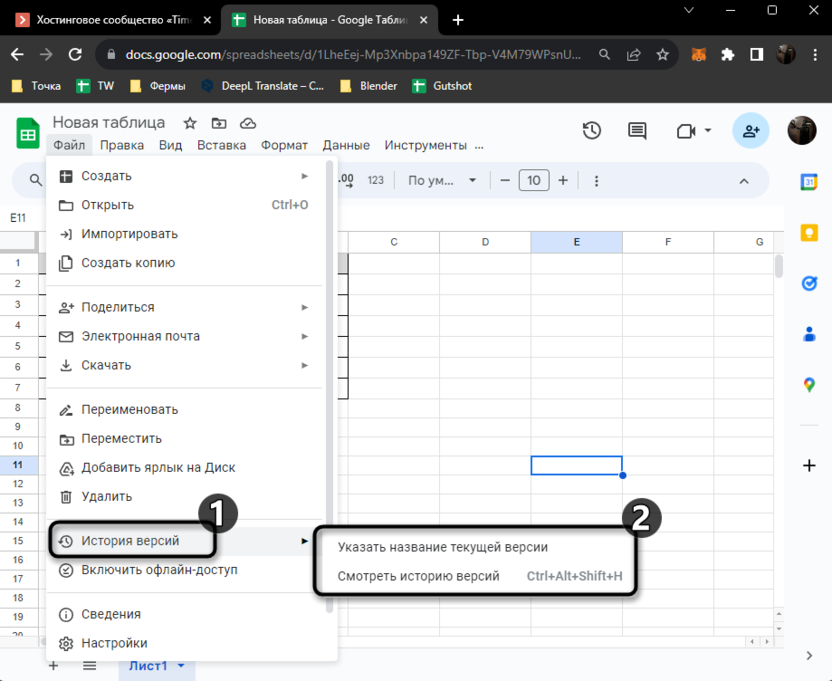Open Google Maps in side panel

click(809, 385)
